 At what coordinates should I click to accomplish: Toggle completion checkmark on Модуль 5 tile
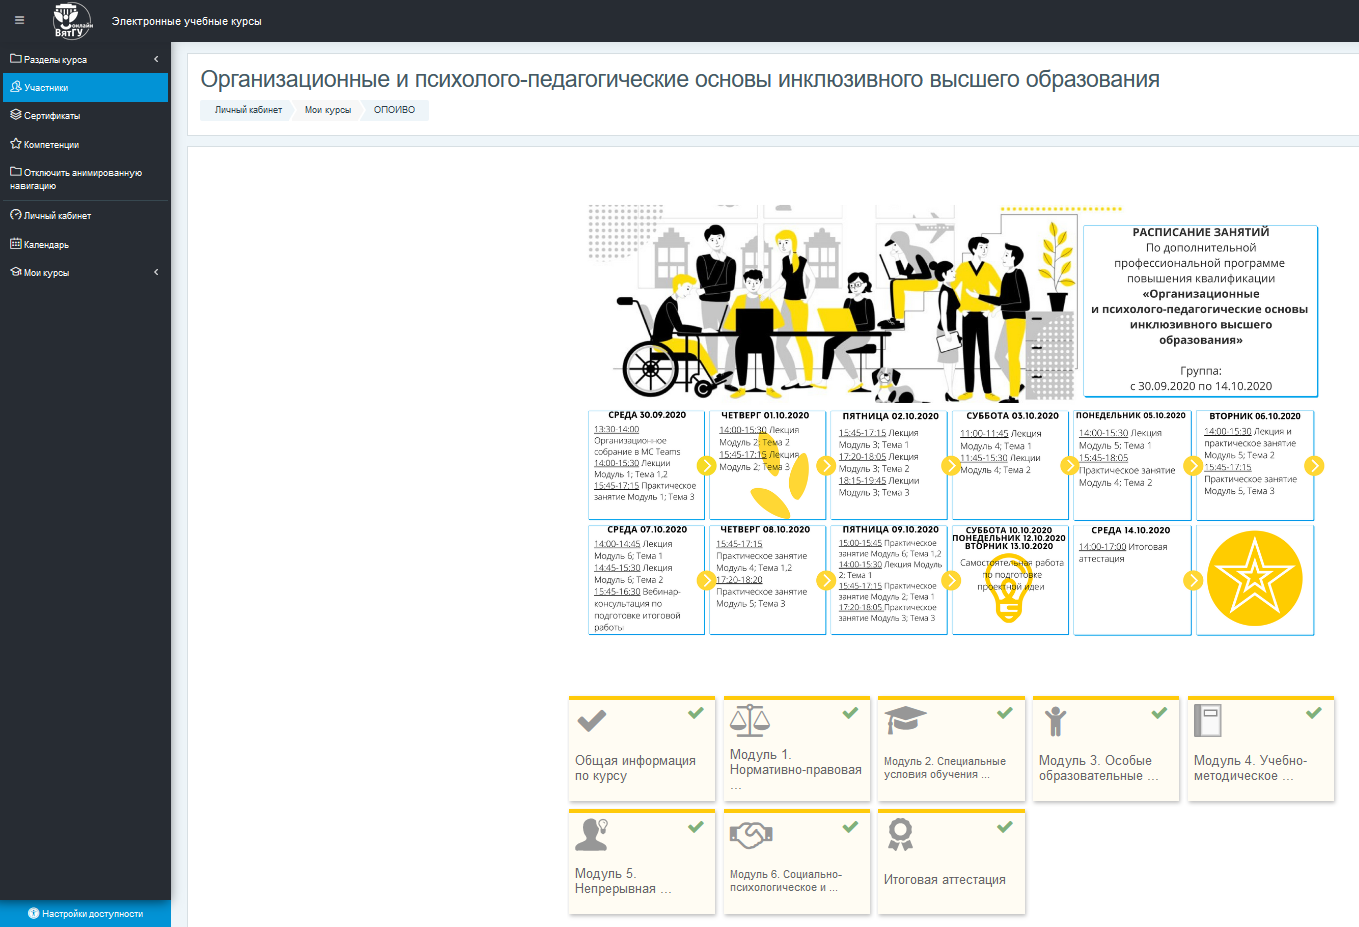696,827
